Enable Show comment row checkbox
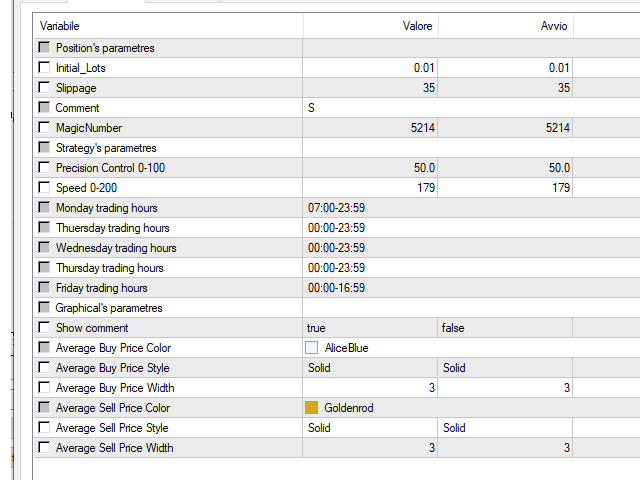This screenshot has height=480, width=640. click(43, 328)
